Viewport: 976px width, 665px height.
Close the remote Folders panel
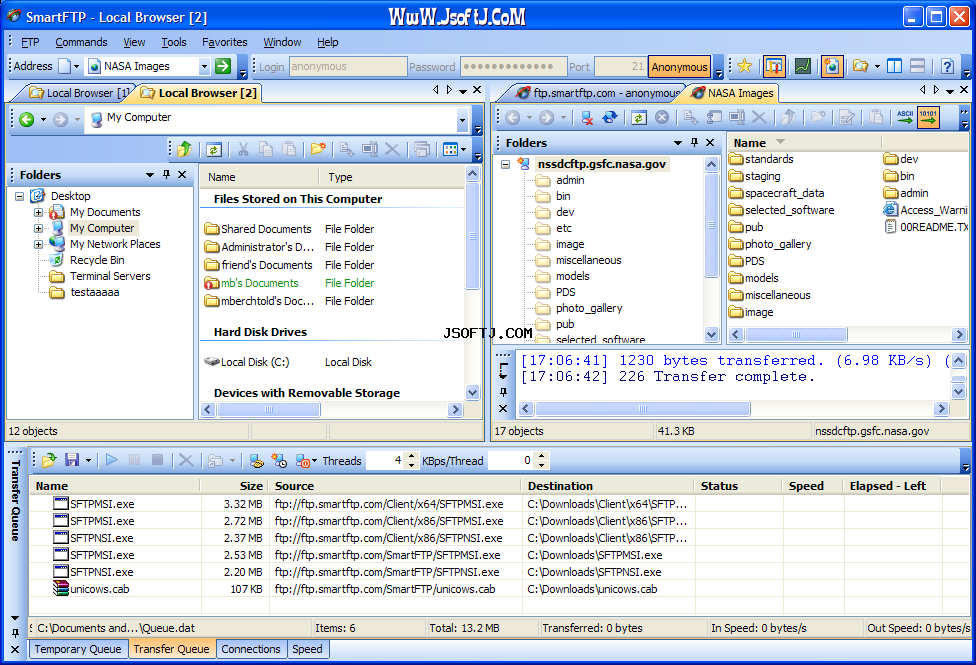710,143
